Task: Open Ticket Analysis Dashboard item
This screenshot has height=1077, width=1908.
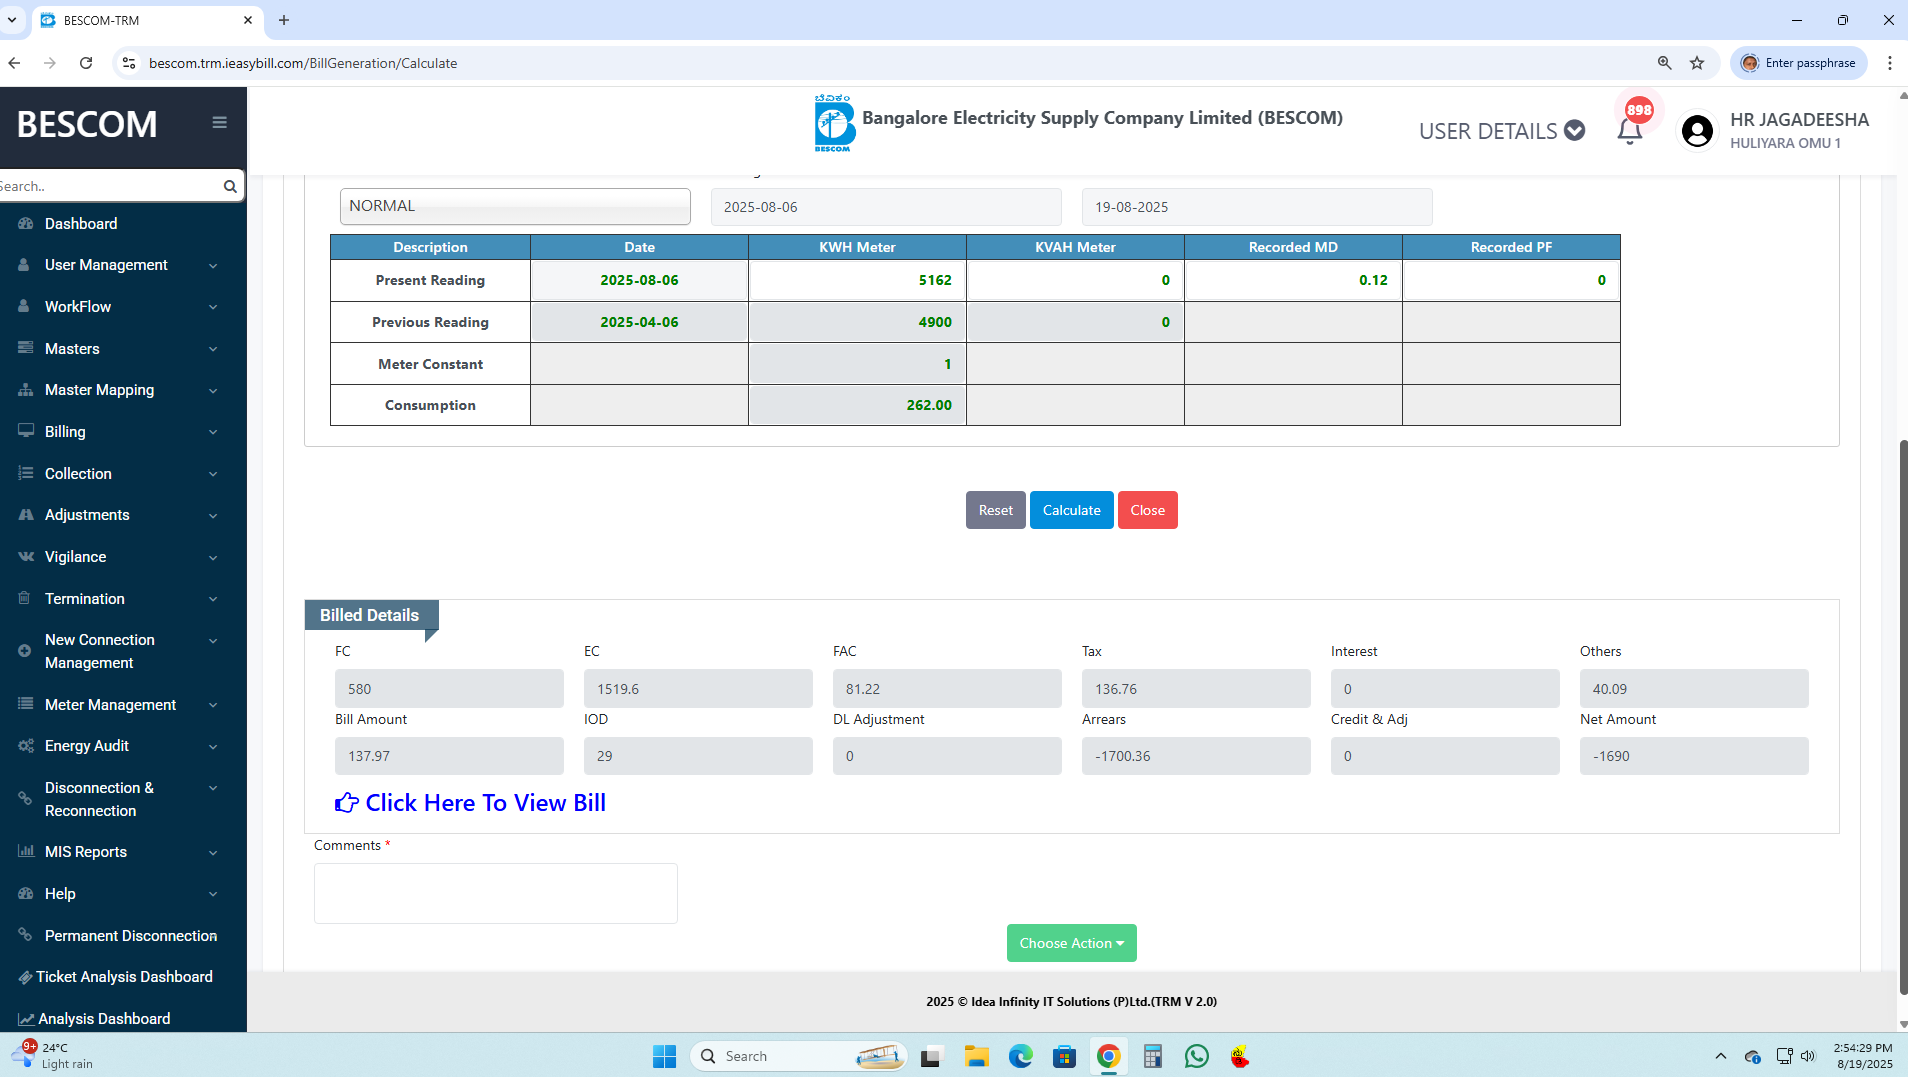Action: 124,977
